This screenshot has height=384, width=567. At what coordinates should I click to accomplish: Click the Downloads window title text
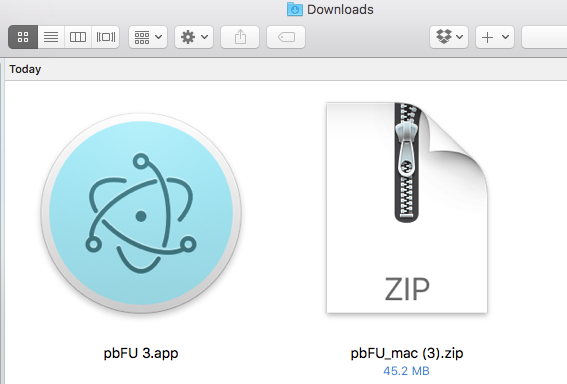[x=340, y=9]
